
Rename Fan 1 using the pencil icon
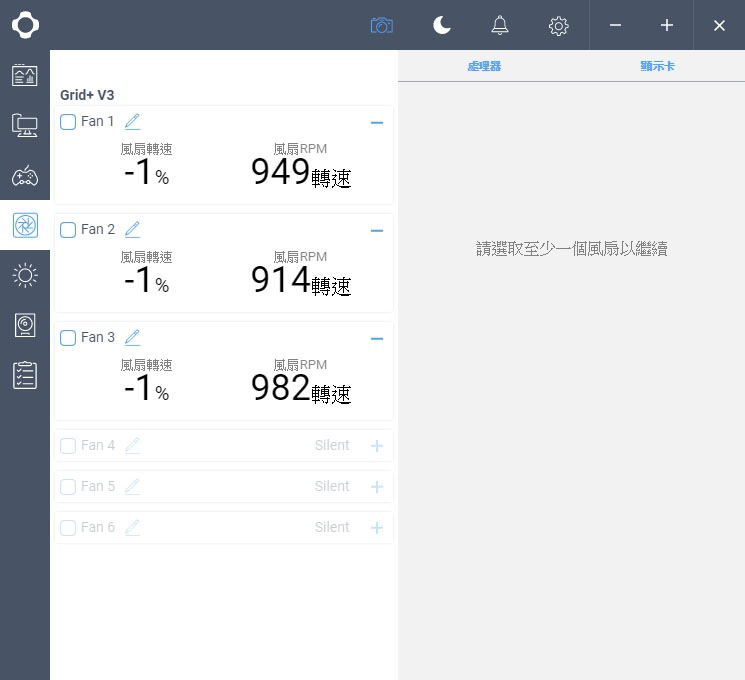pos(133,122)
